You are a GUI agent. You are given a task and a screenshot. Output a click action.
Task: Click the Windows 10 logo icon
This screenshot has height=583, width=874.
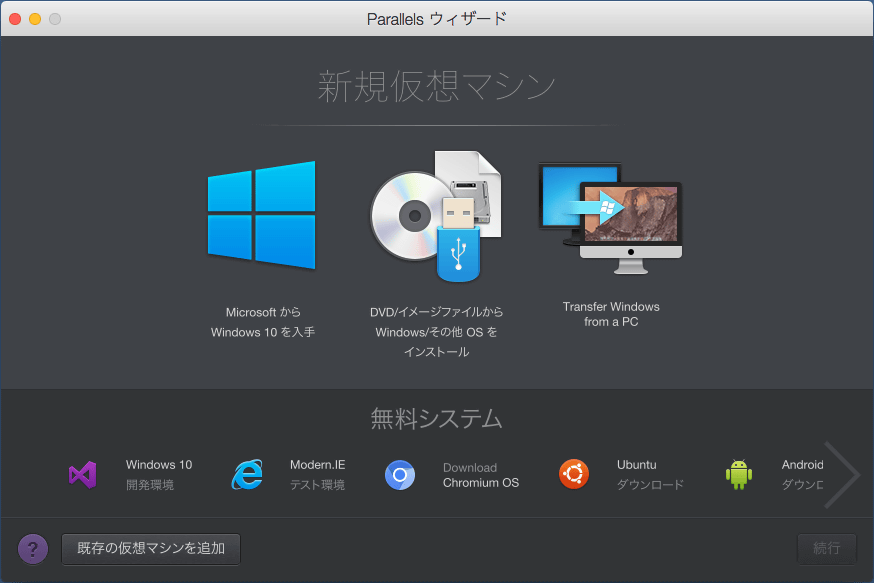click(x=261, y=215)
